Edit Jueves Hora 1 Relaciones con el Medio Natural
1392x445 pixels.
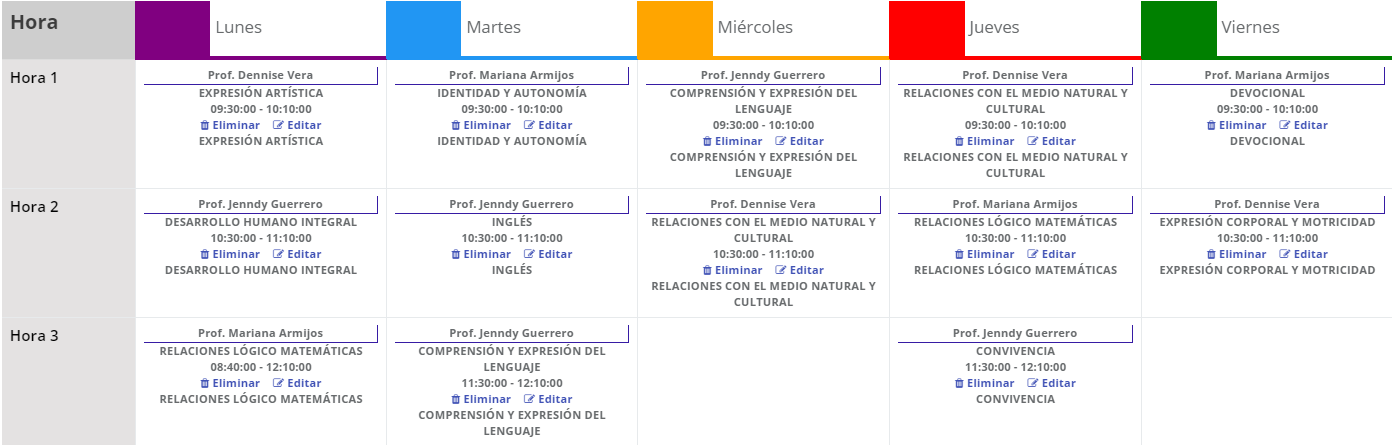pos(1052,141)
